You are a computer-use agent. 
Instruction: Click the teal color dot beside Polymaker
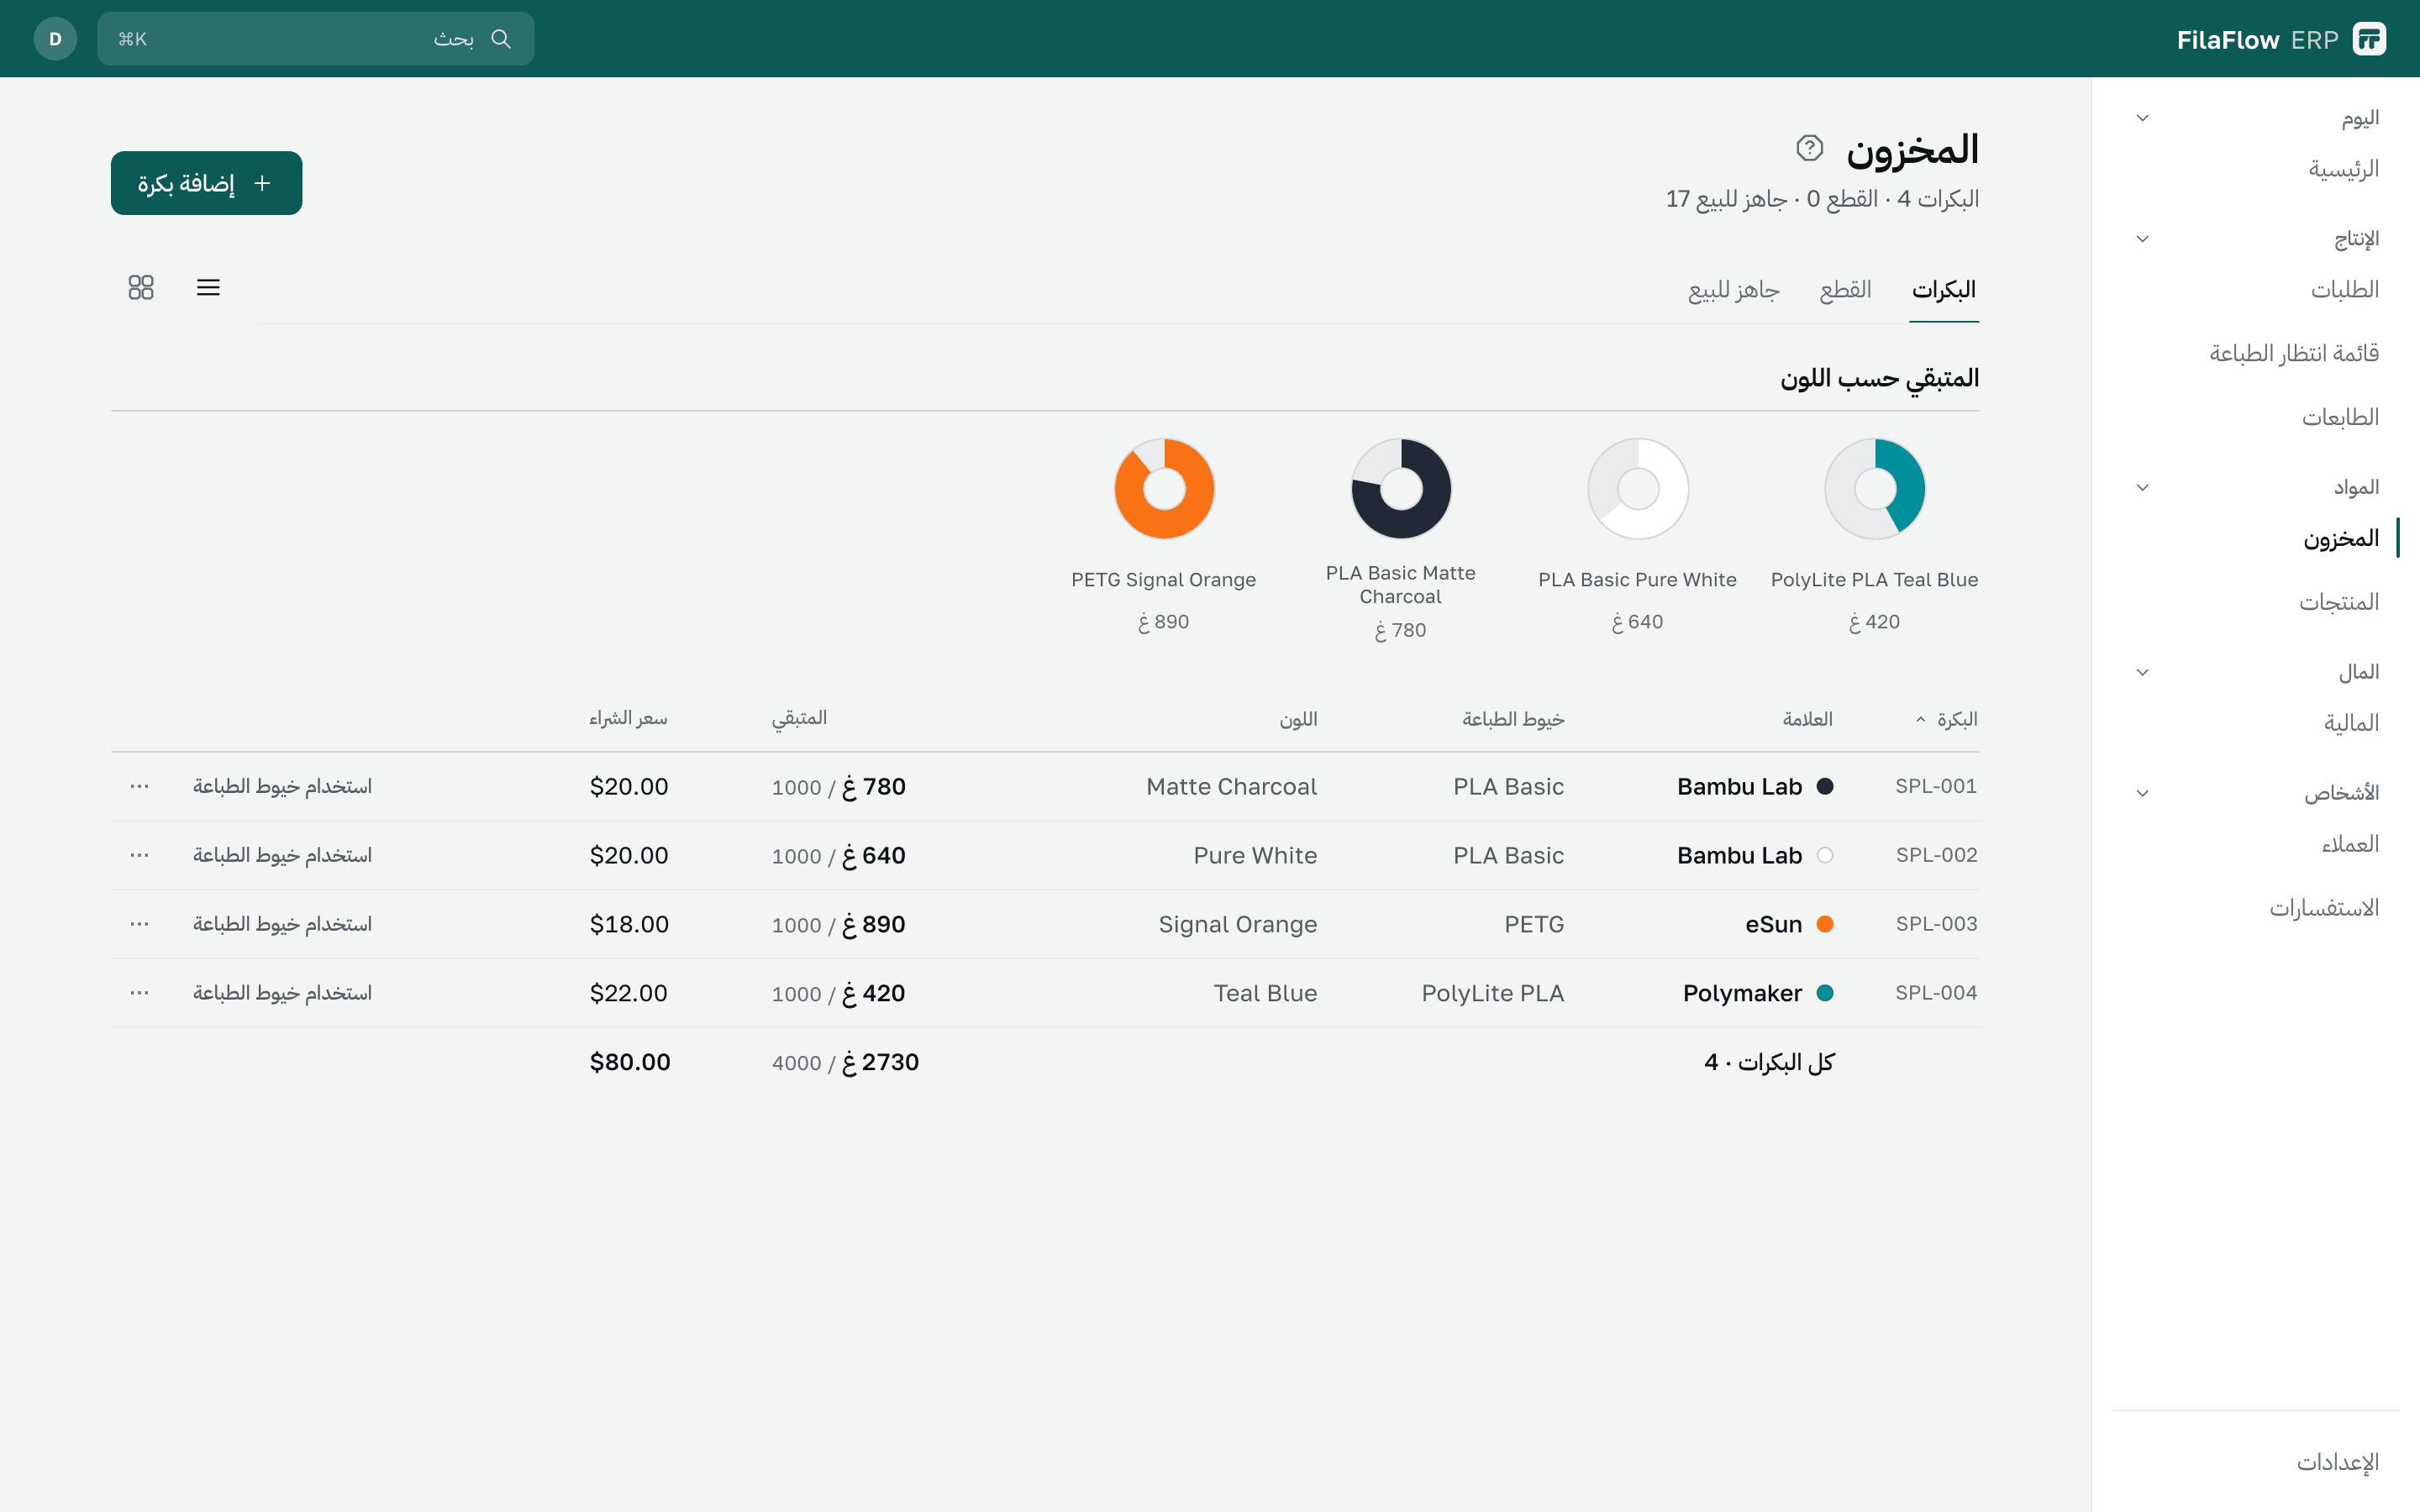pyautogui.click(x=1825, y=993)
